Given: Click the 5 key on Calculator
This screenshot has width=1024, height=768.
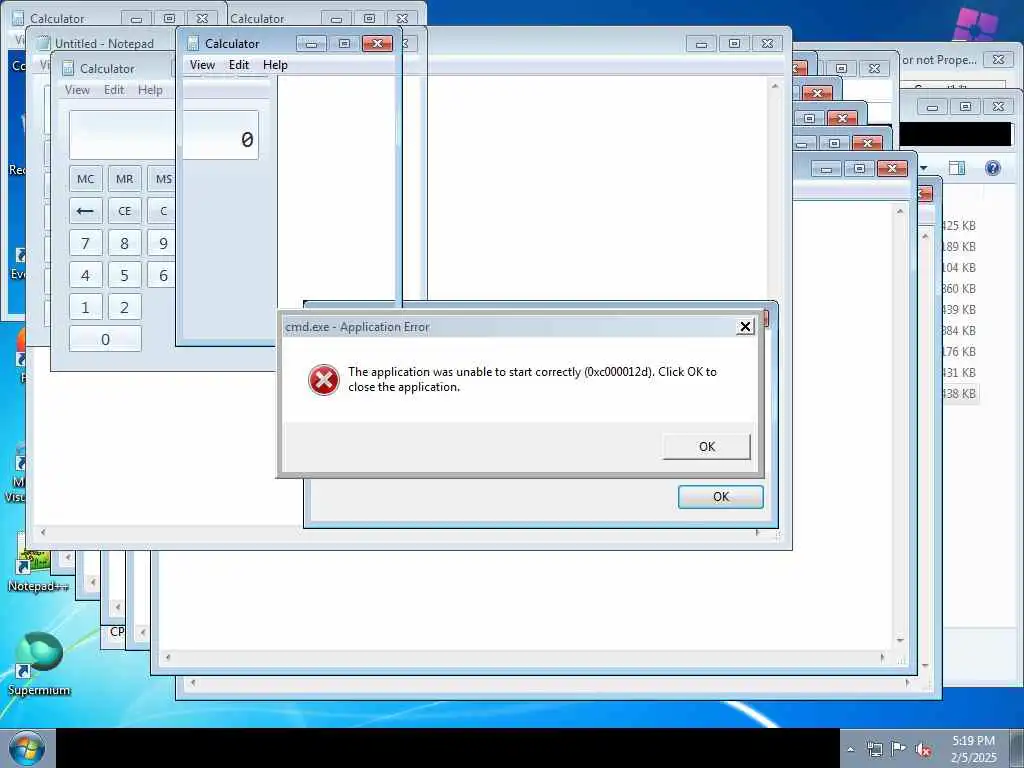Looking at the screenshot, I should click(x=125, y=276).
